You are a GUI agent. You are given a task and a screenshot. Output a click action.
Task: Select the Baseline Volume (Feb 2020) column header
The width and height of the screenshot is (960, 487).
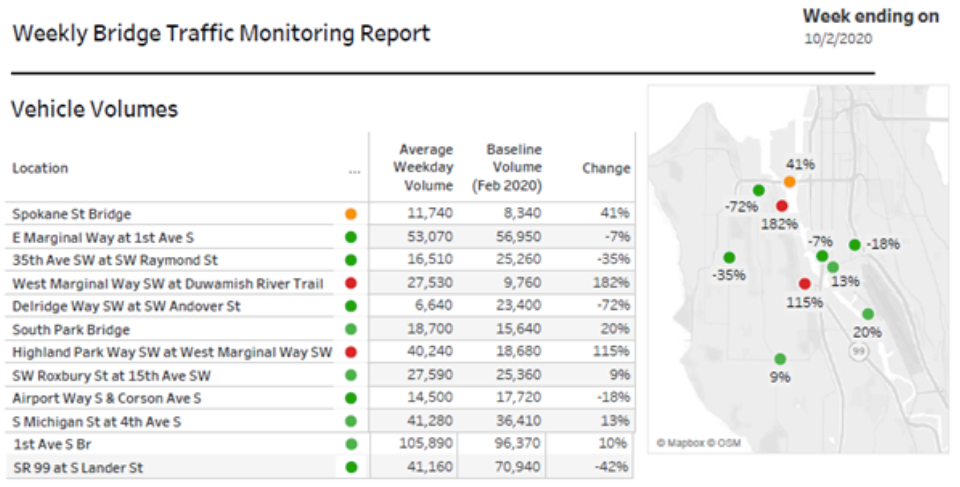coord(512,167)
